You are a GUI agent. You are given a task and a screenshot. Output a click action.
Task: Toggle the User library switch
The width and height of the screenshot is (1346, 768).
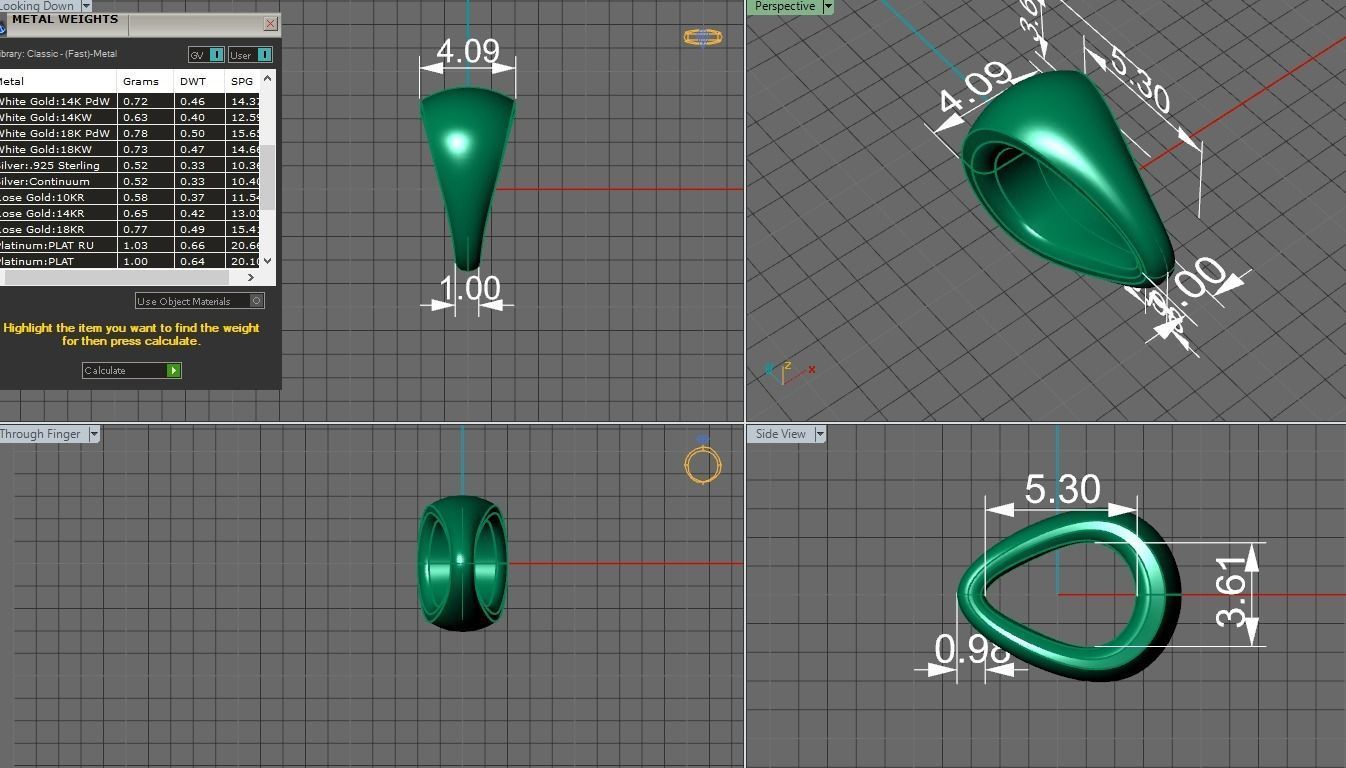pos(251,54)
